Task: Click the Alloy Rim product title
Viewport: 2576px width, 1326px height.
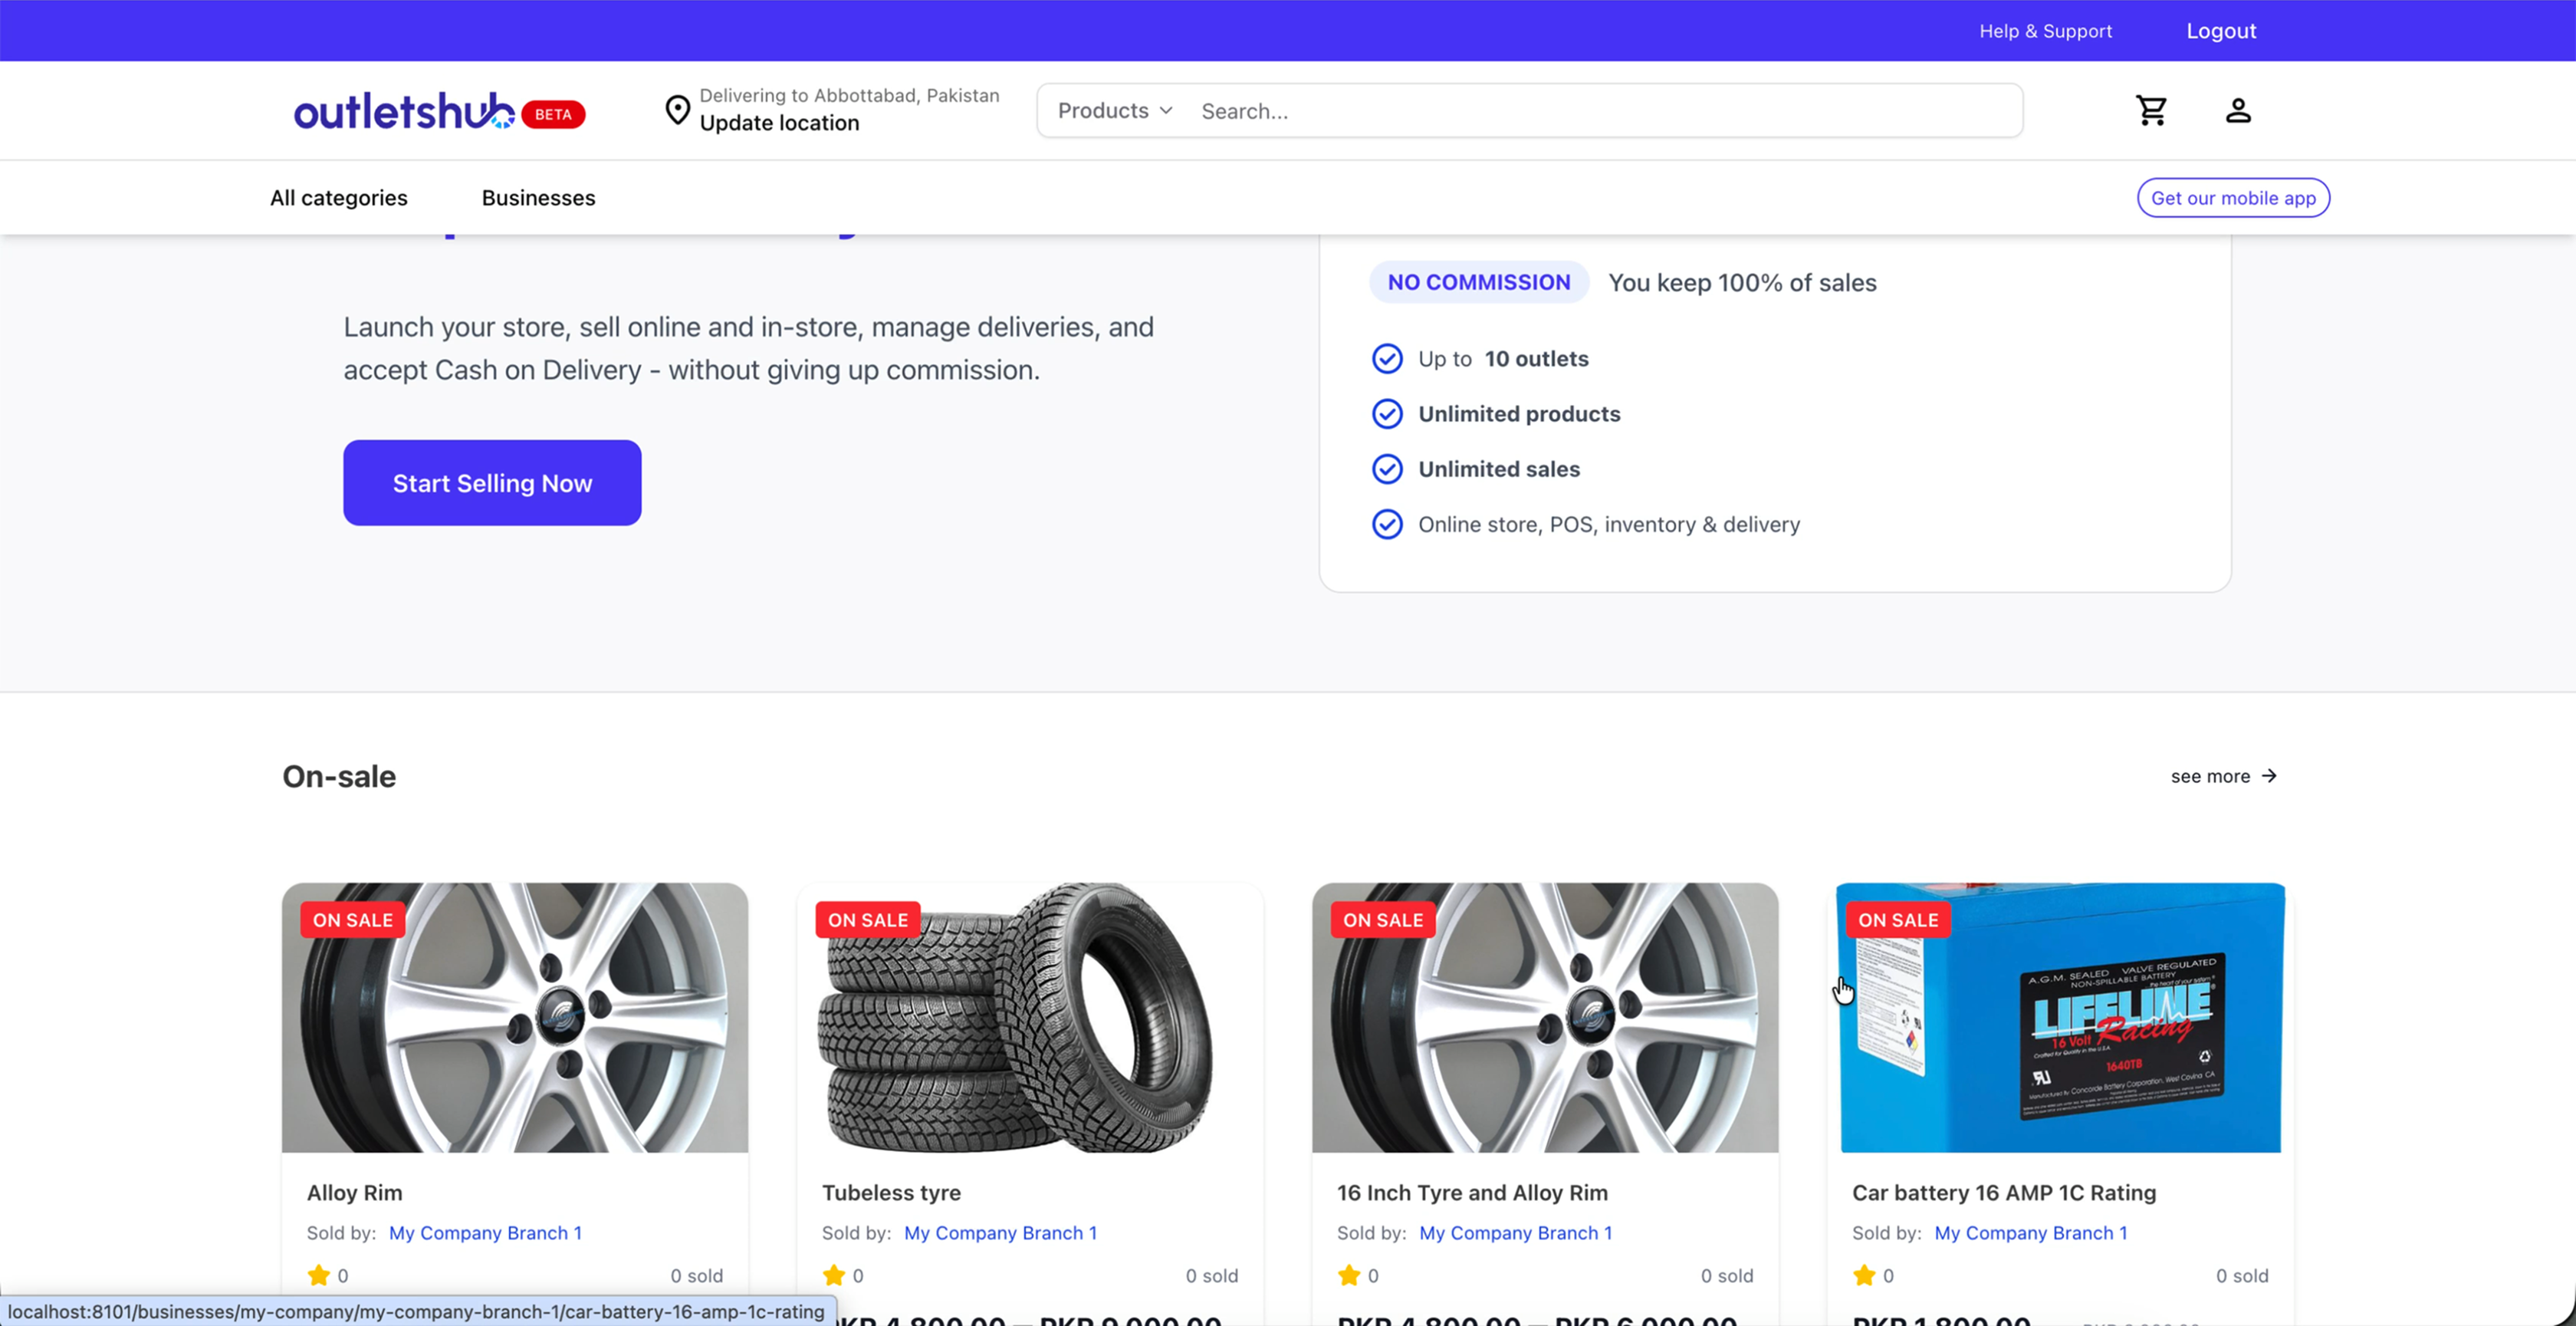Action: 354,1193
